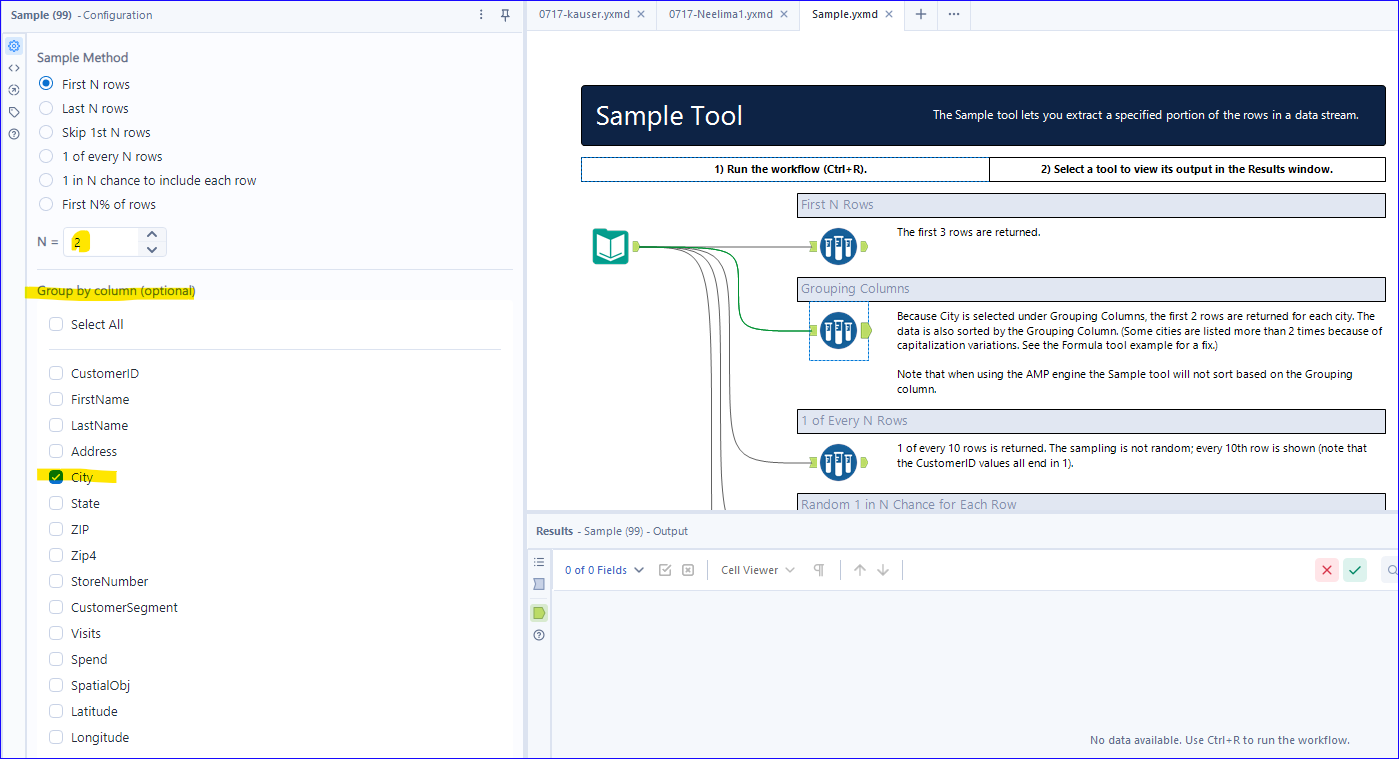Select the Last N rows radio button

45,108
